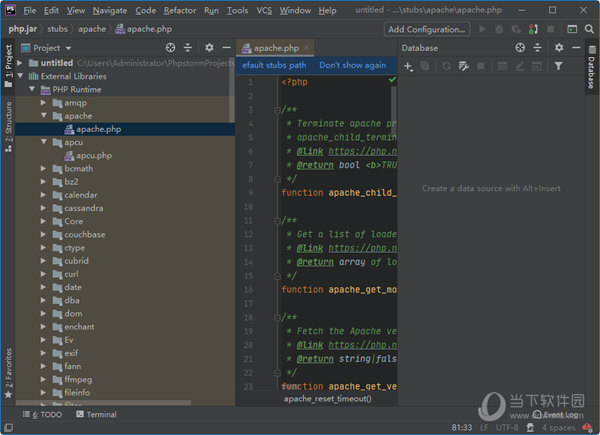This screenshot has width=600, height=435.
Task: Expand the amqp folder
Action: coord(43,103)
